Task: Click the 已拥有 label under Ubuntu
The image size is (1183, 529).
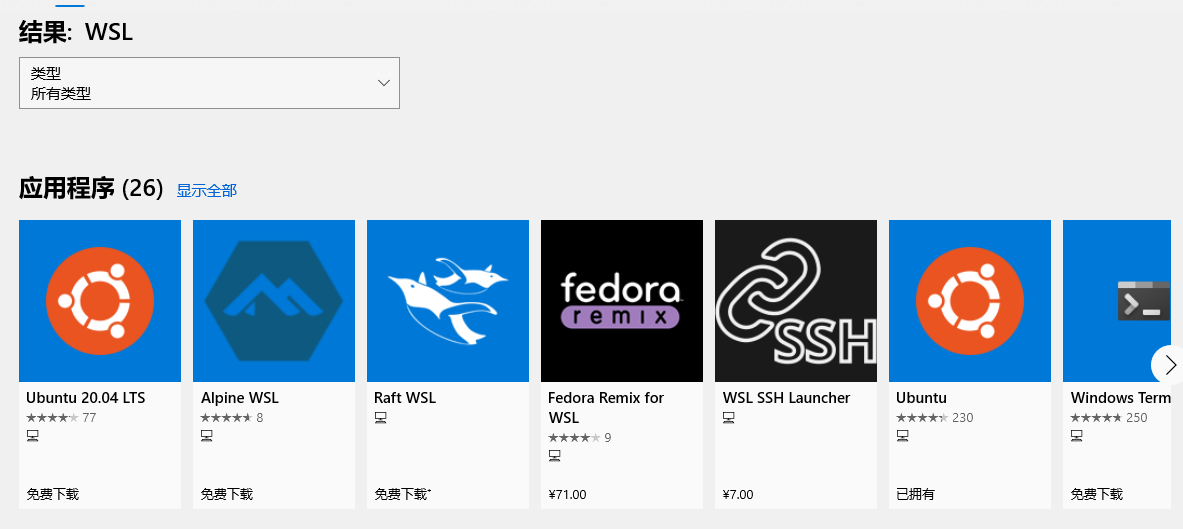Action: pos(915,494)
